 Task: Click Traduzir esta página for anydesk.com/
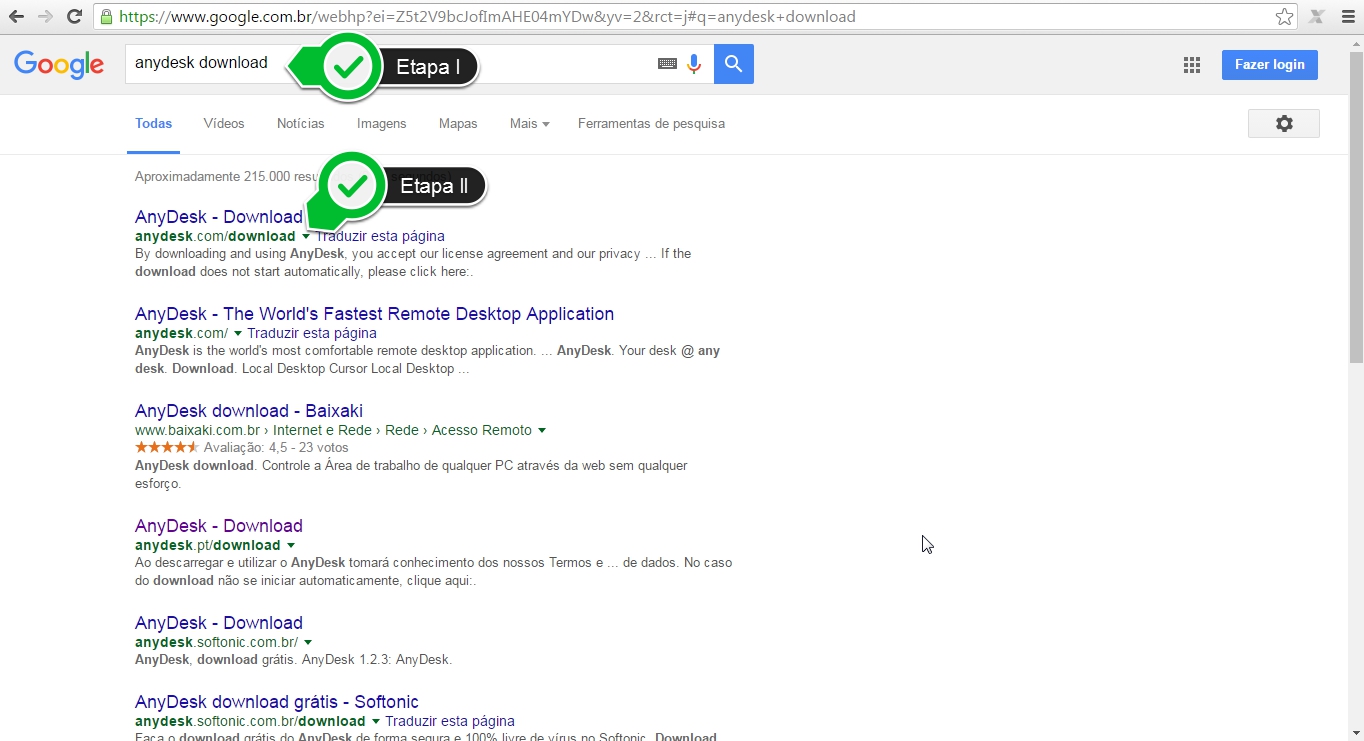[x=312, y=334]
